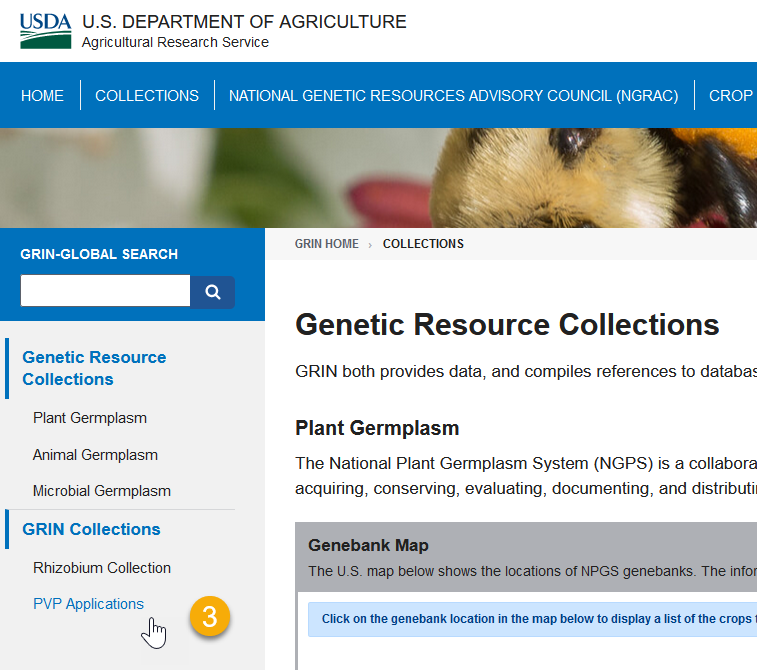Open Plant Germplasm sidebar link
The height and width of the screenshot is (670, 757).
tap(90, 418)
